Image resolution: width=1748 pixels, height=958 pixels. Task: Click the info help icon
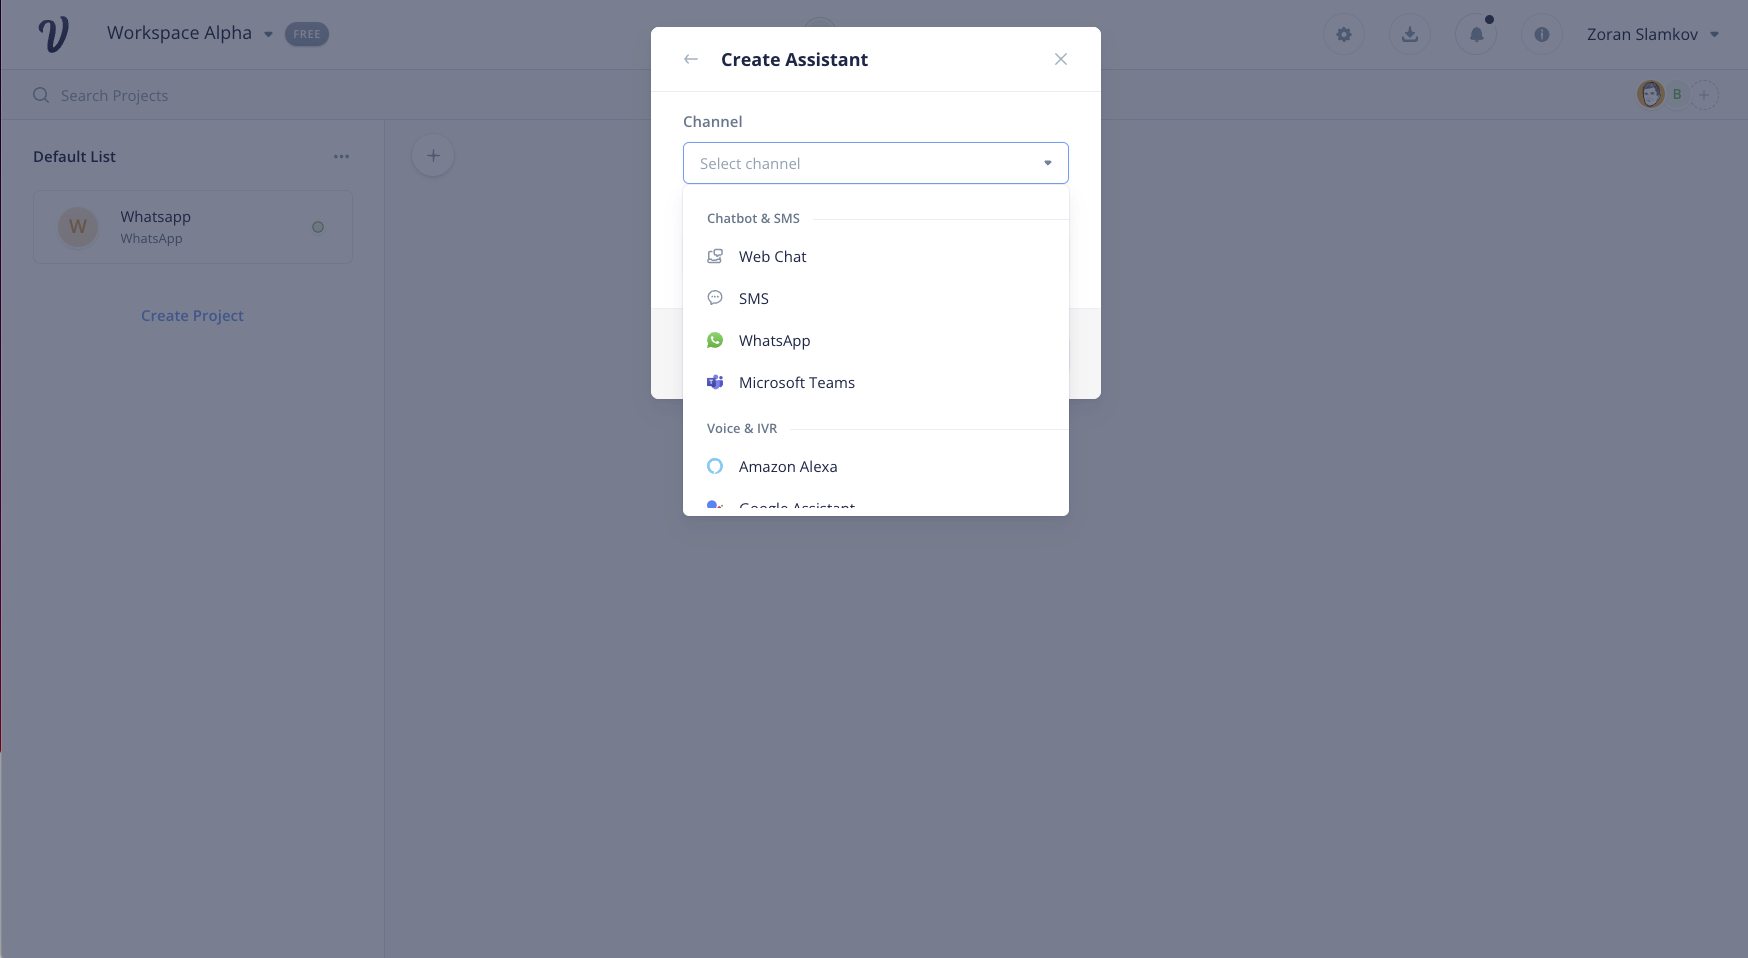[x=1542, y=35]
